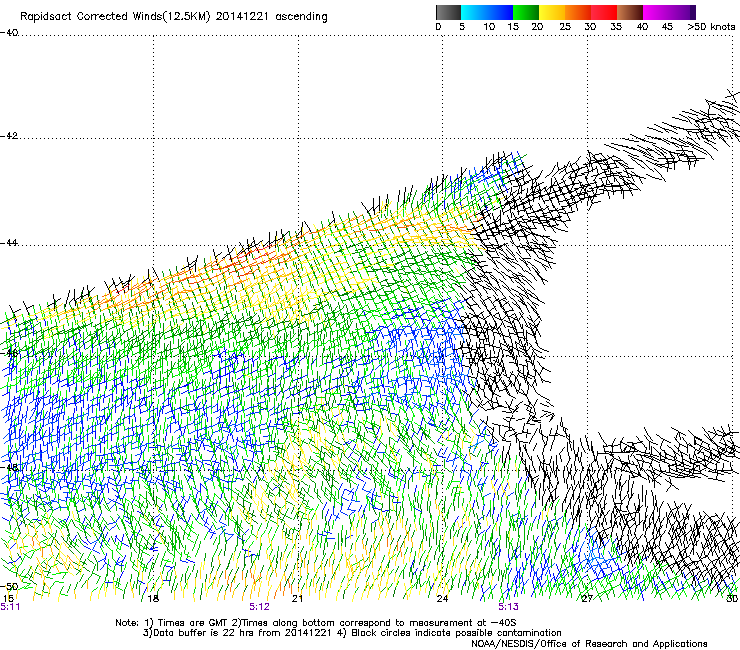This screenshot has height=650, width=740.
Task: Click the '27' longitude axis label
Action: 587,599
